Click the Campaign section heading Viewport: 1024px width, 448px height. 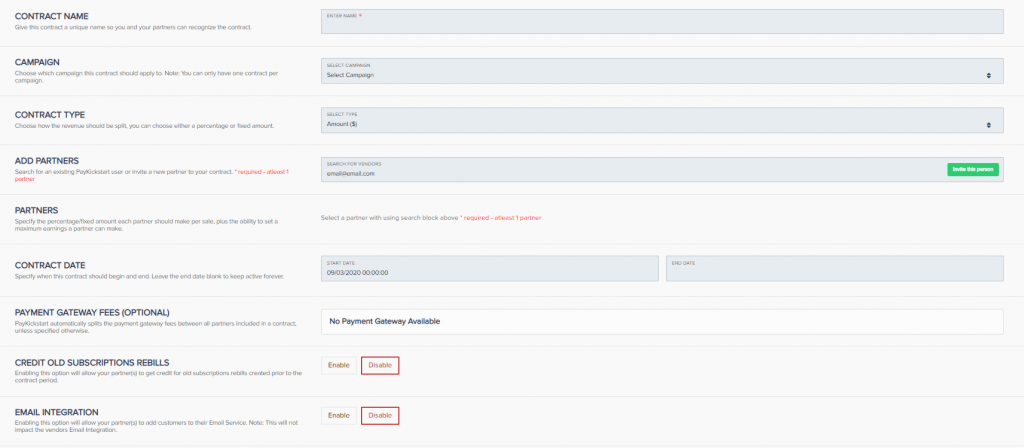[x=40, y=62]
